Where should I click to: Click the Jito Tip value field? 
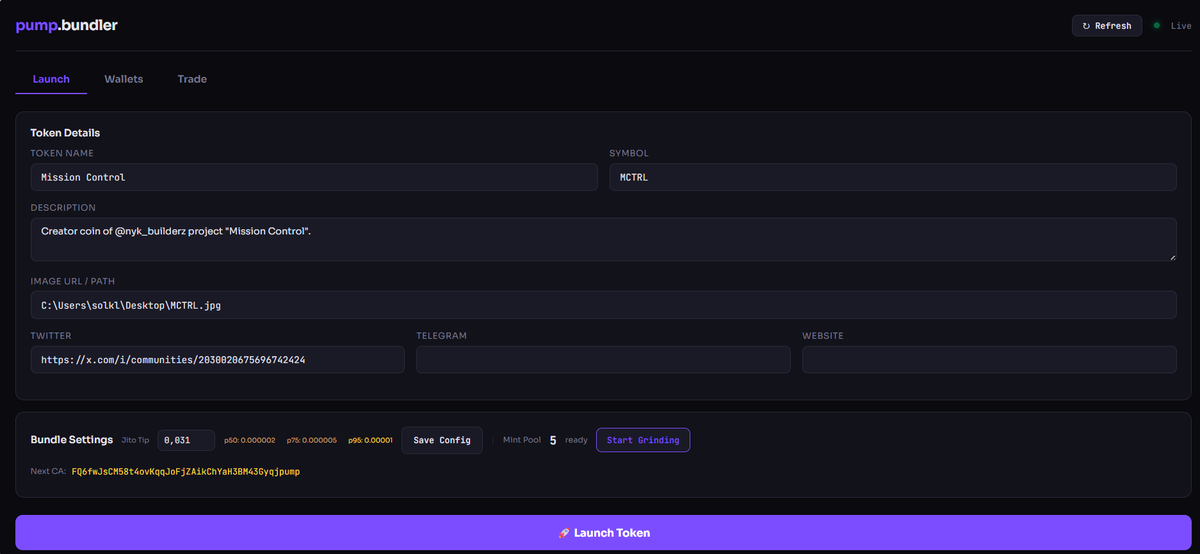(186, 440)
